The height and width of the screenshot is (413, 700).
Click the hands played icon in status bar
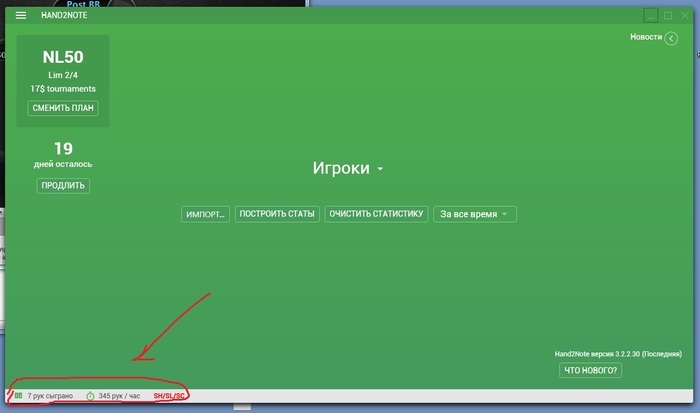tap(18, 396)
